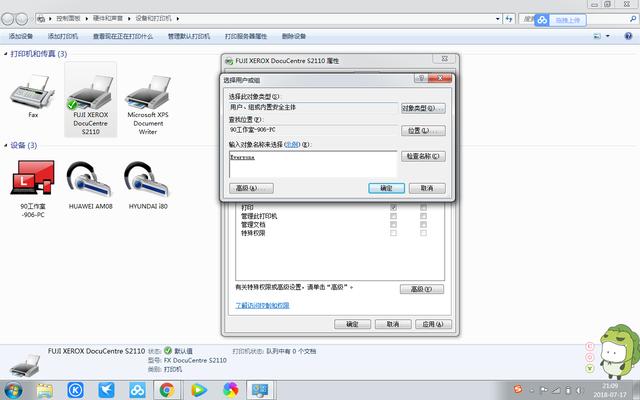Click the volume speaker tray icon
640x400 pixels.
point(578,391)
